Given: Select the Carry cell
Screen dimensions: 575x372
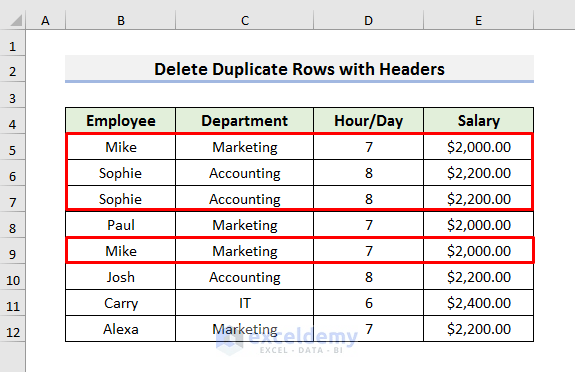Looking at the screenshot, I should [x=121, y=303].
